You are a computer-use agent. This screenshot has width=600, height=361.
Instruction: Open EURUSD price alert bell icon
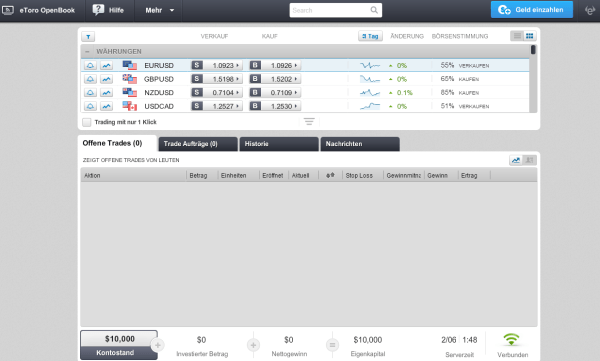pyautogui.click(x=90, y=65)
